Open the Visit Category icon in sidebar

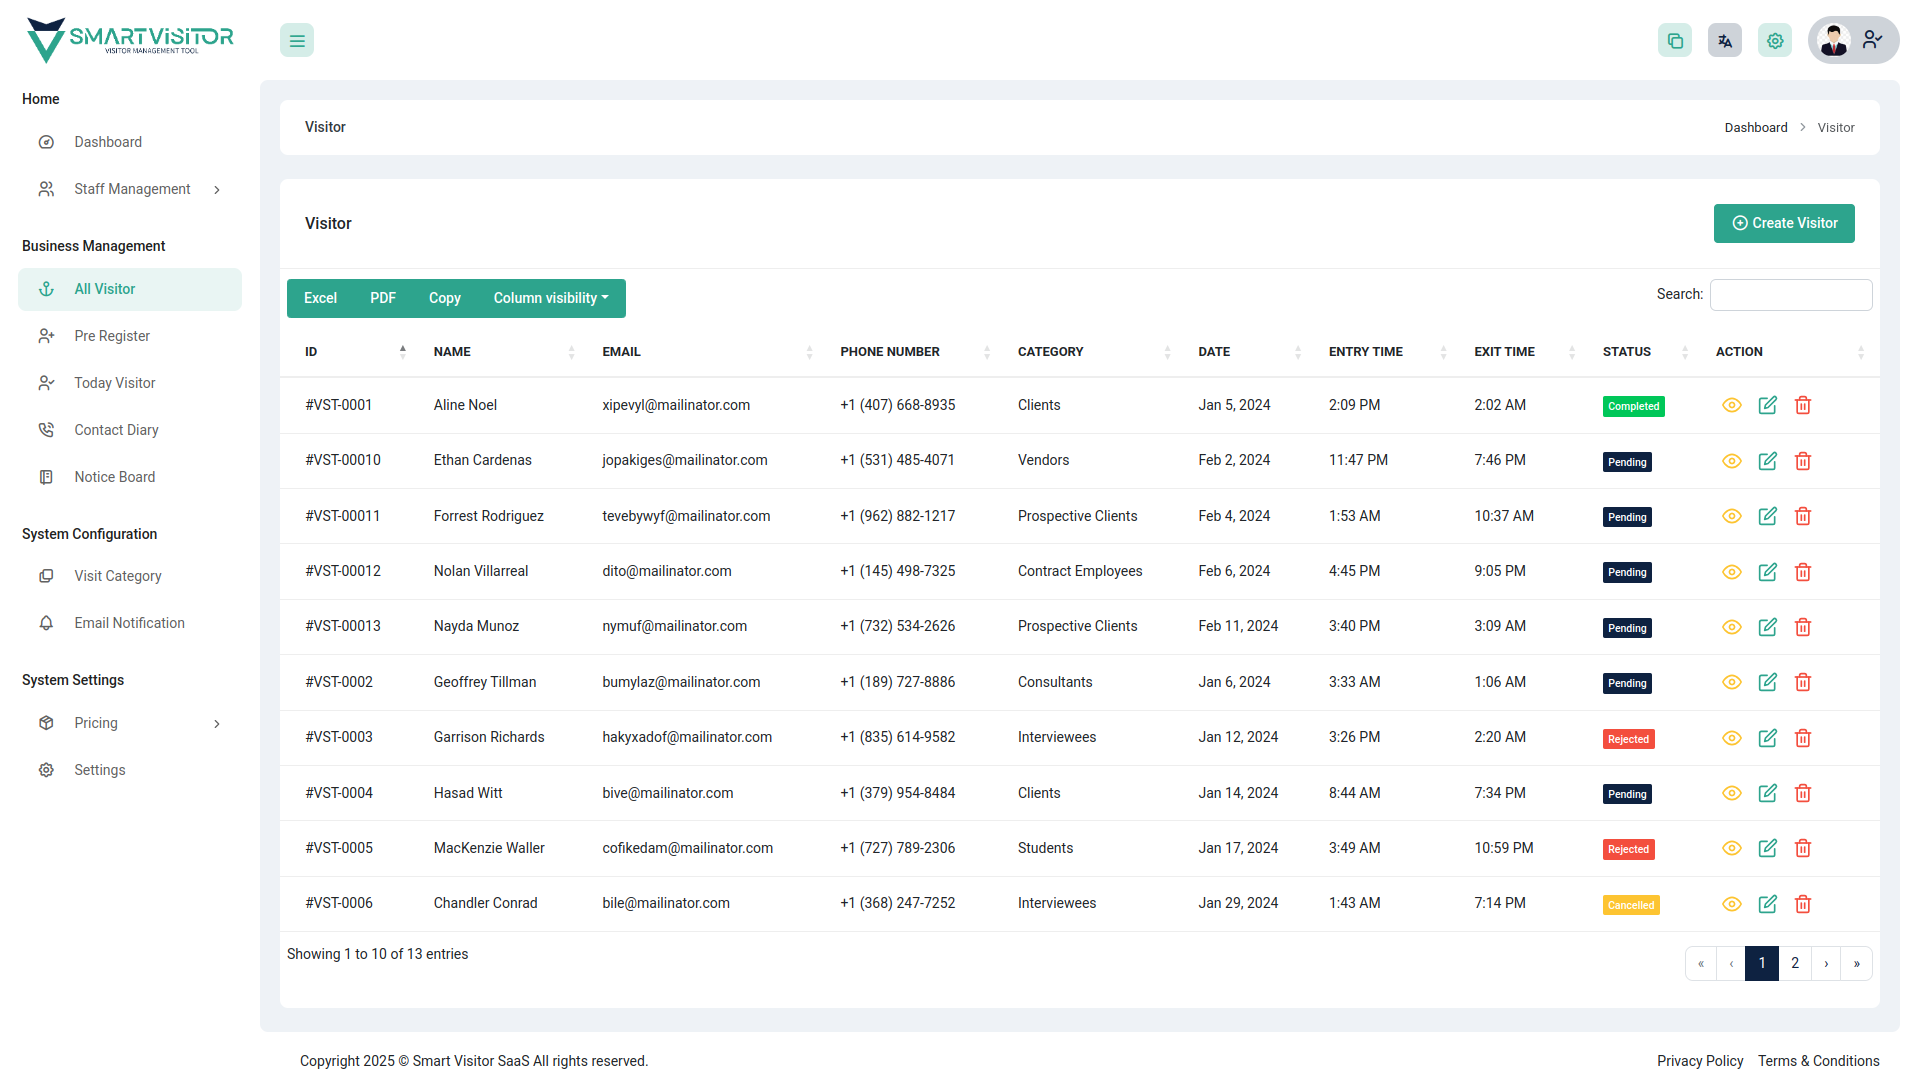pyautogui.click(x=46, y=576)
